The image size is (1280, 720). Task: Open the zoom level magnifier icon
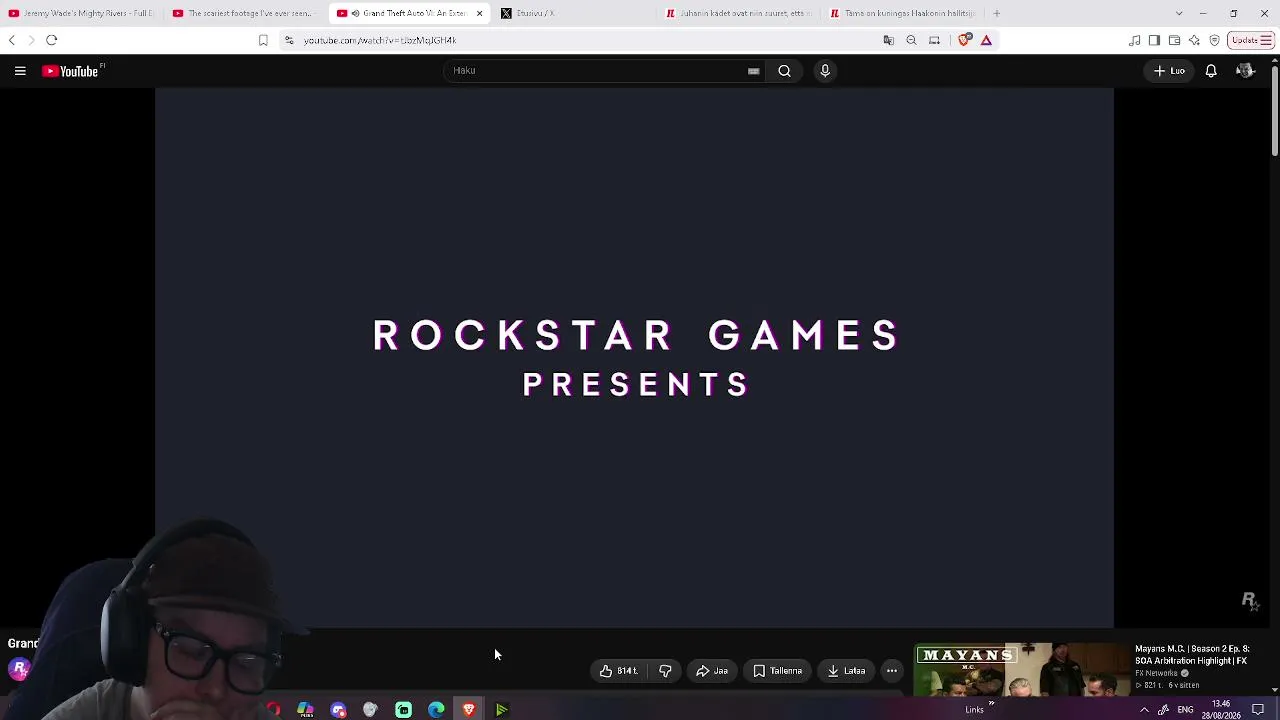coord(911,40)
